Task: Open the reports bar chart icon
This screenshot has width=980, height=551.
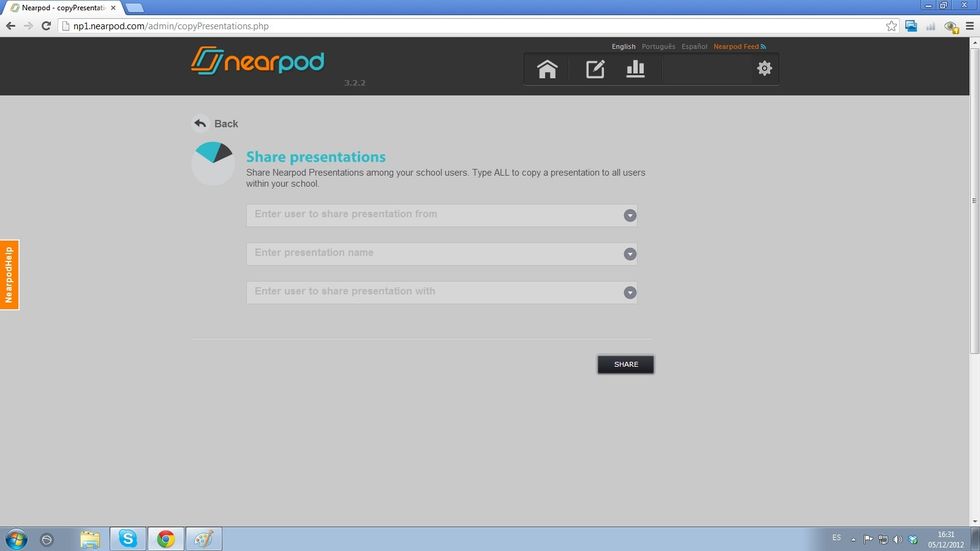Action: point(635,69)
